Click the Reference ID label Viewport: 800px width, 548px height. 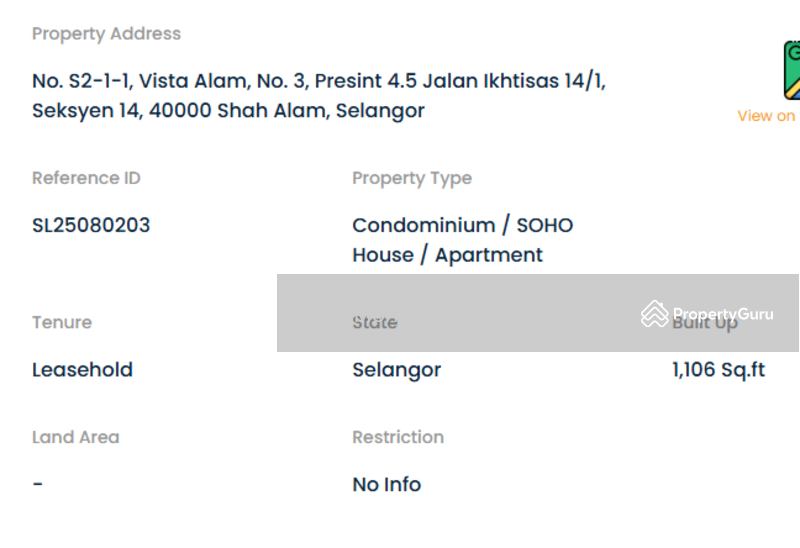pos(86,178)
